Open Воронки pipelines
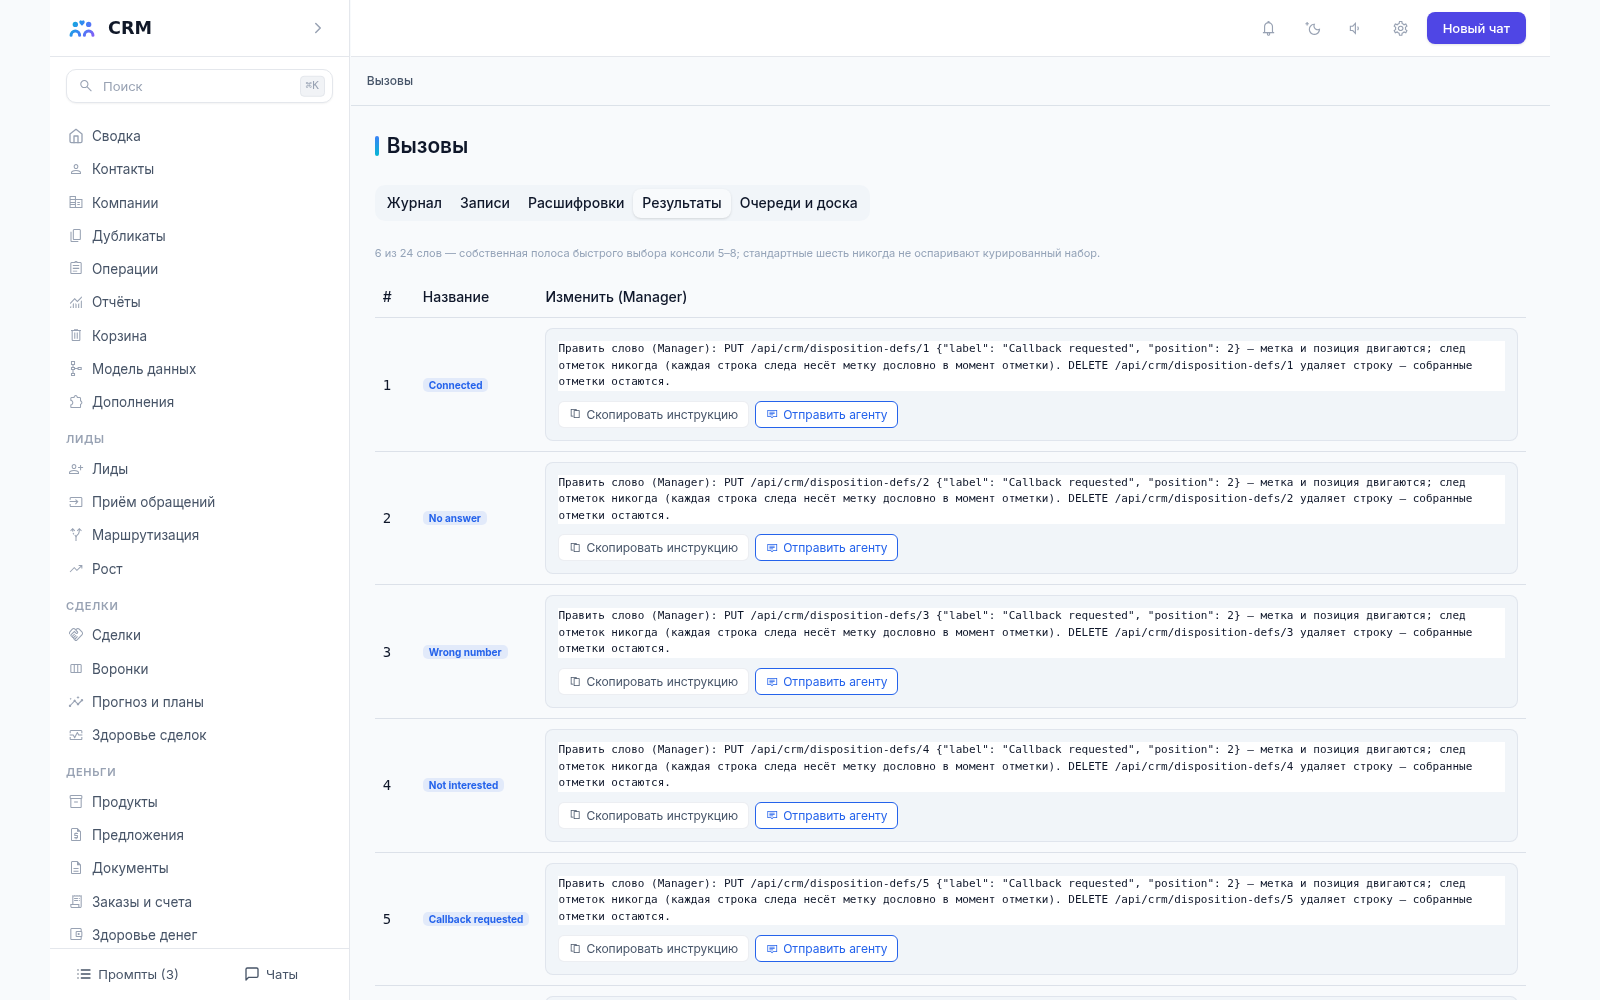Image resolution: width=1600 pixels, height=1000 pixels. [199, 669]
